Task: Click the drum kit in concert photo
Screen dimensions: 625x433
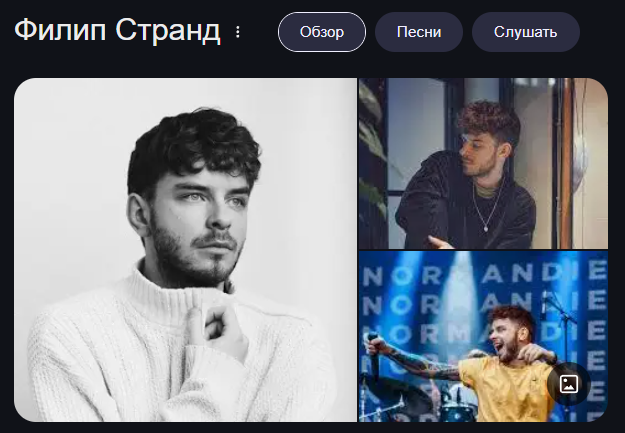Action: click(x=419, y=399)
